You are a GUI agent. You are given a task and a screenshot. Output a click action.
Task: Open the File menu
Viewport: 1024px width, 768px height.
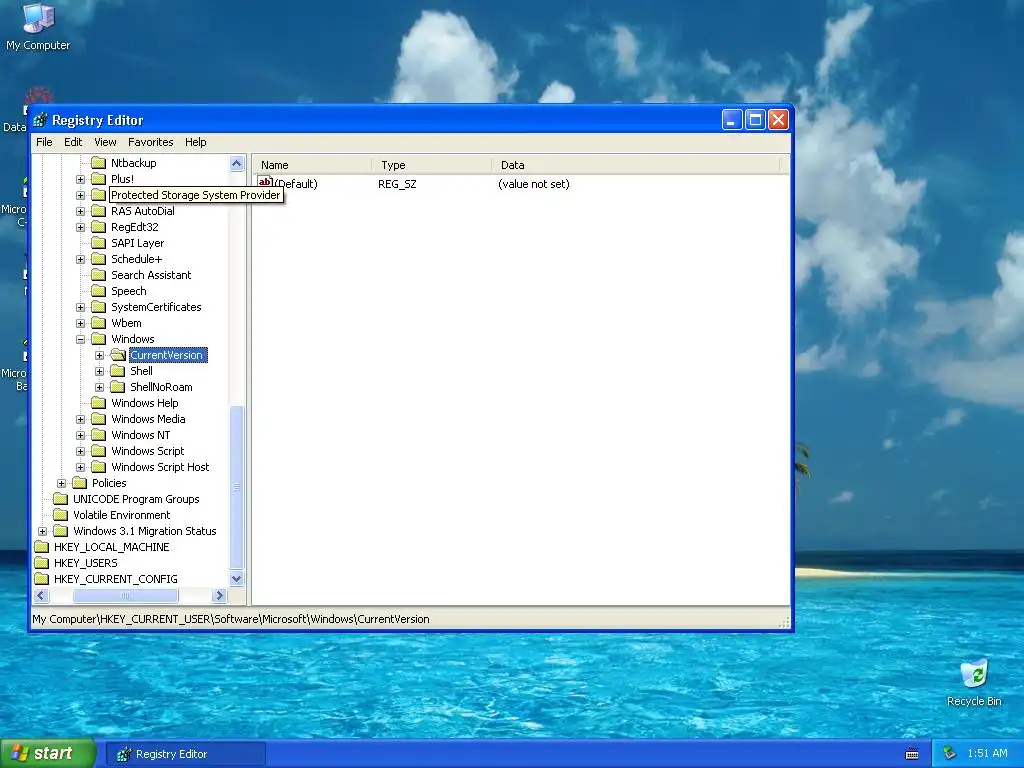(44, 142)
